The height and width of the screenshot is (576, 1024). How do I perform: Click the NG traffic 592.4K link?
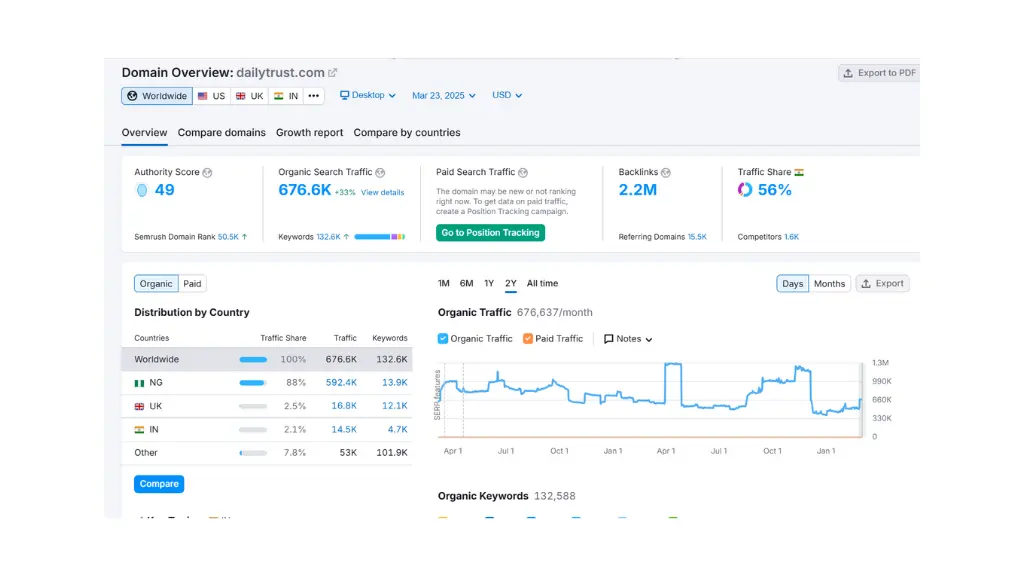(341, 383)
